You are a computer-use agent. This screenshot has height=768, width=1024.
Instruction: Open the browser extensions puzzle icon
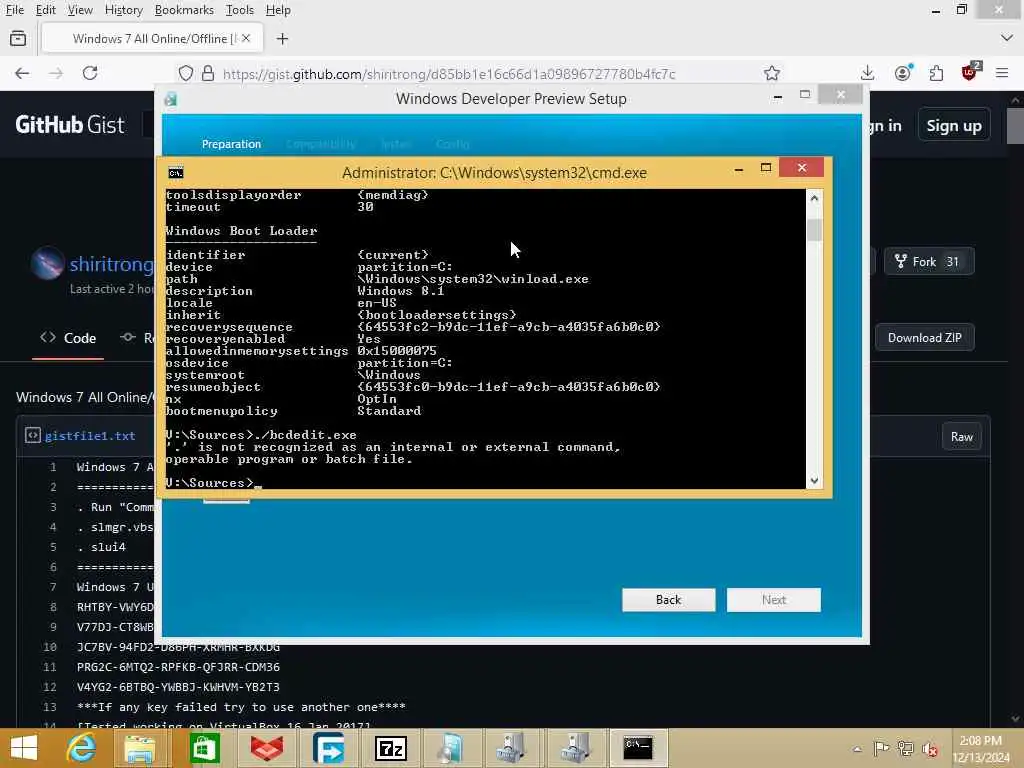[x=936, y=73]
